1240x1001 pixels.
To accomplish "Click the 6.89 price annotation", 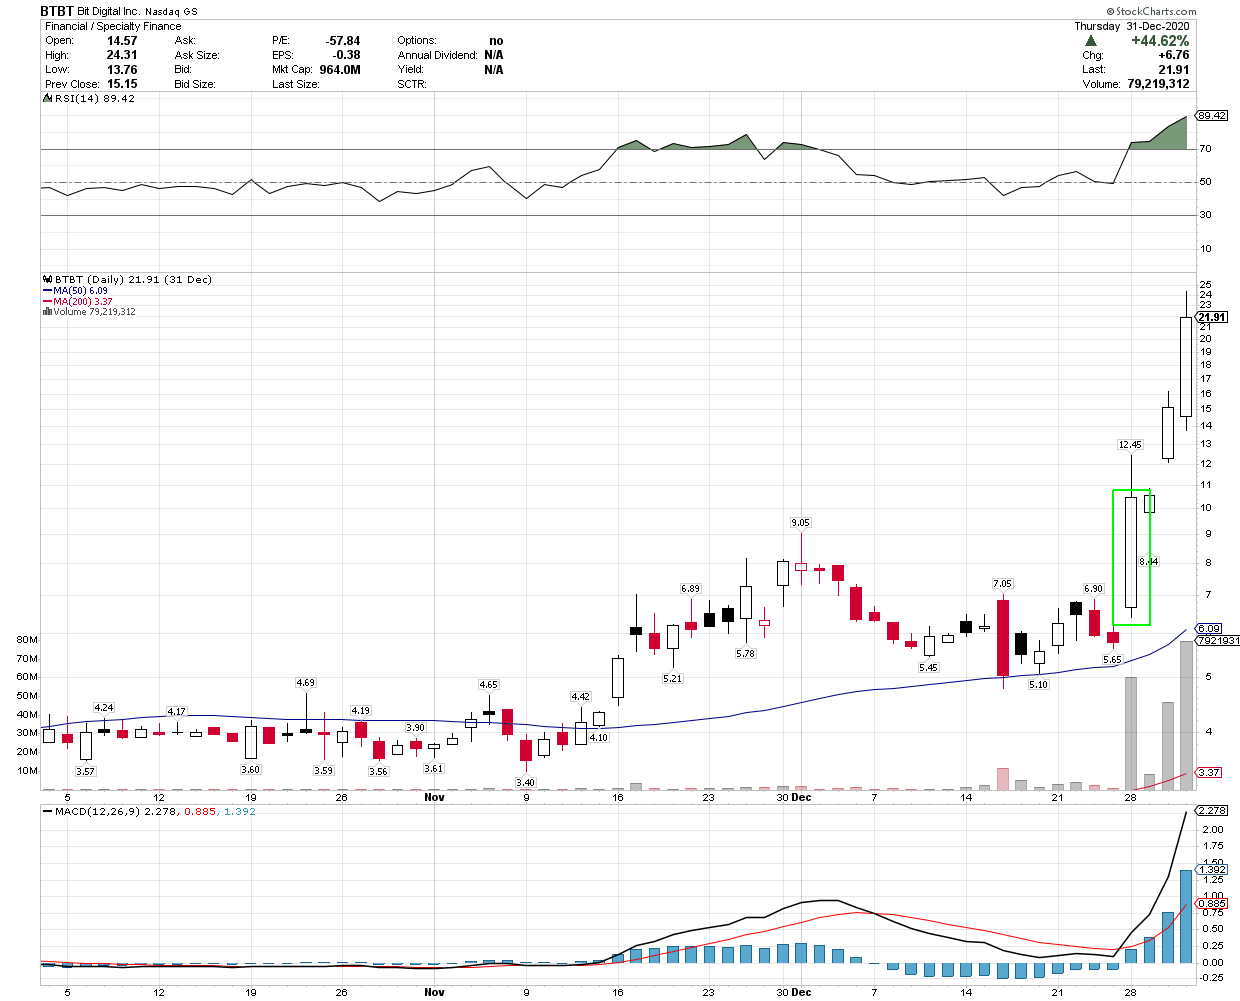I will pos(690,590).
